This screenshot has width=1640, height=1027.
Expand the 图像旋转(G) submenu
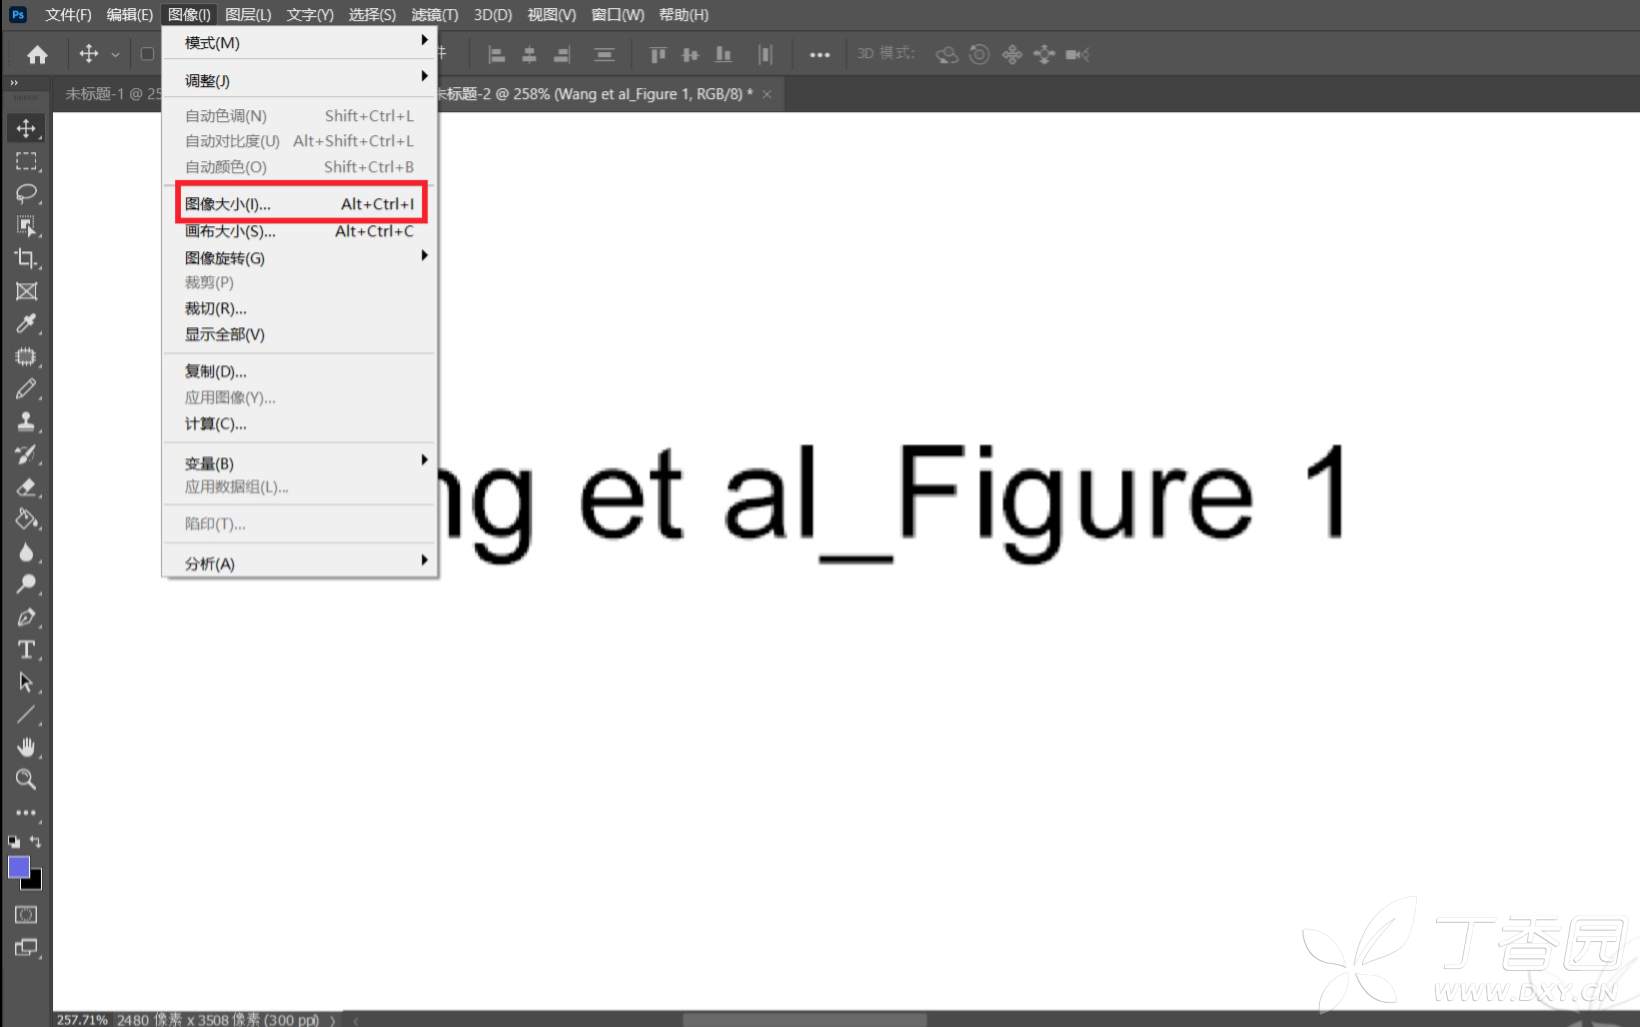point(300,258)
